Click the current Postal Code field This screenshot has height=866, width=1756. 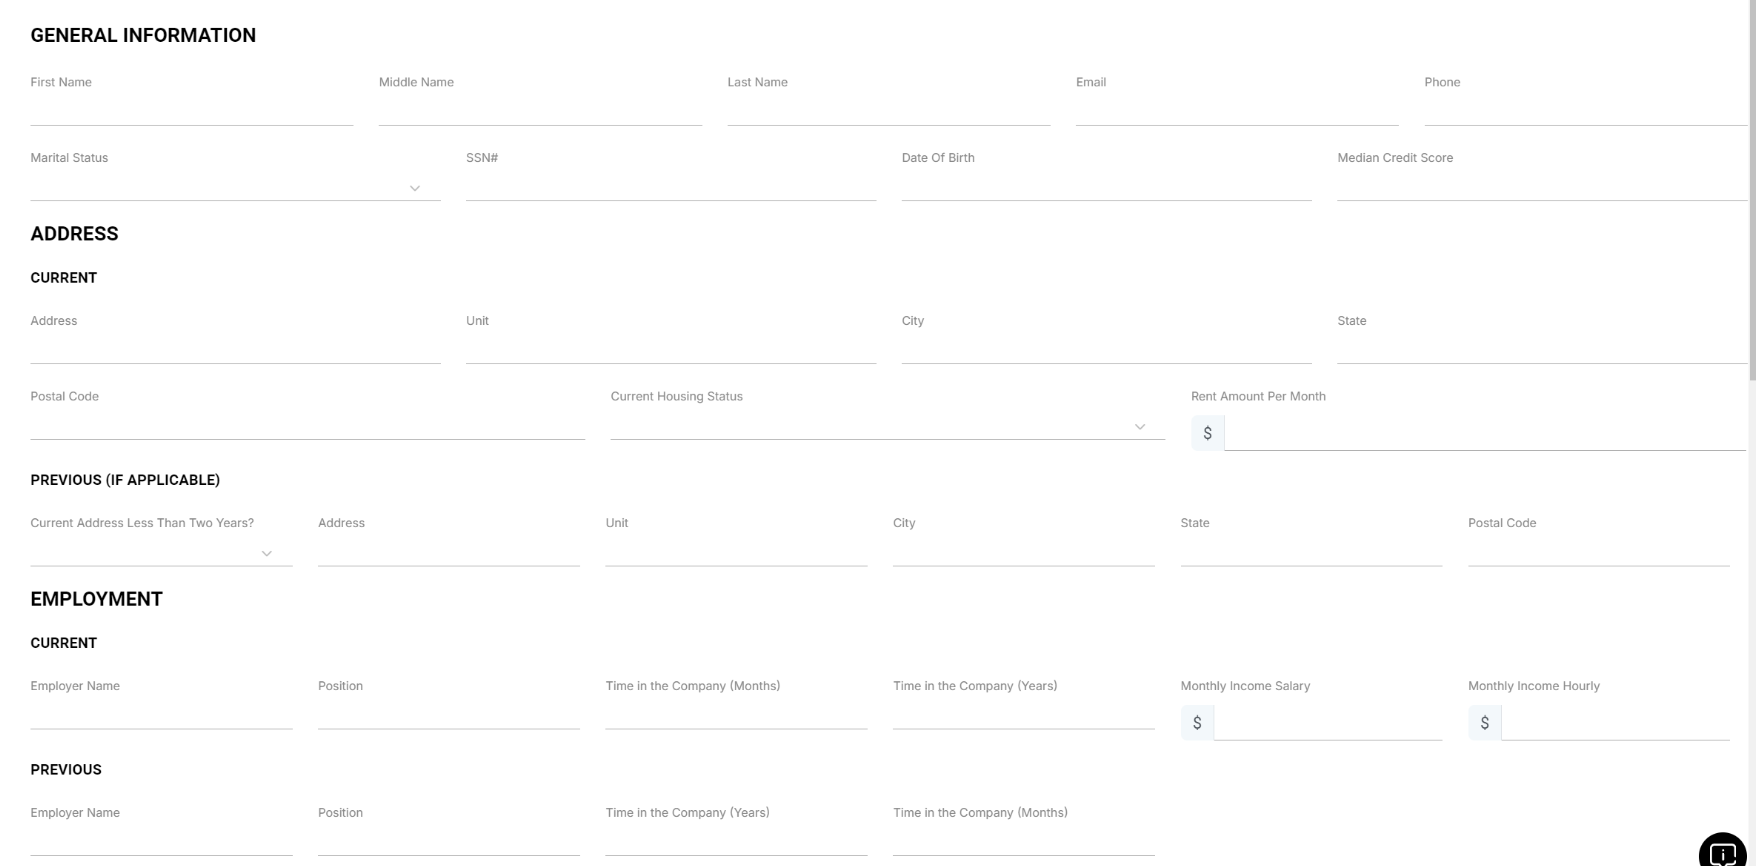point(307,426)
